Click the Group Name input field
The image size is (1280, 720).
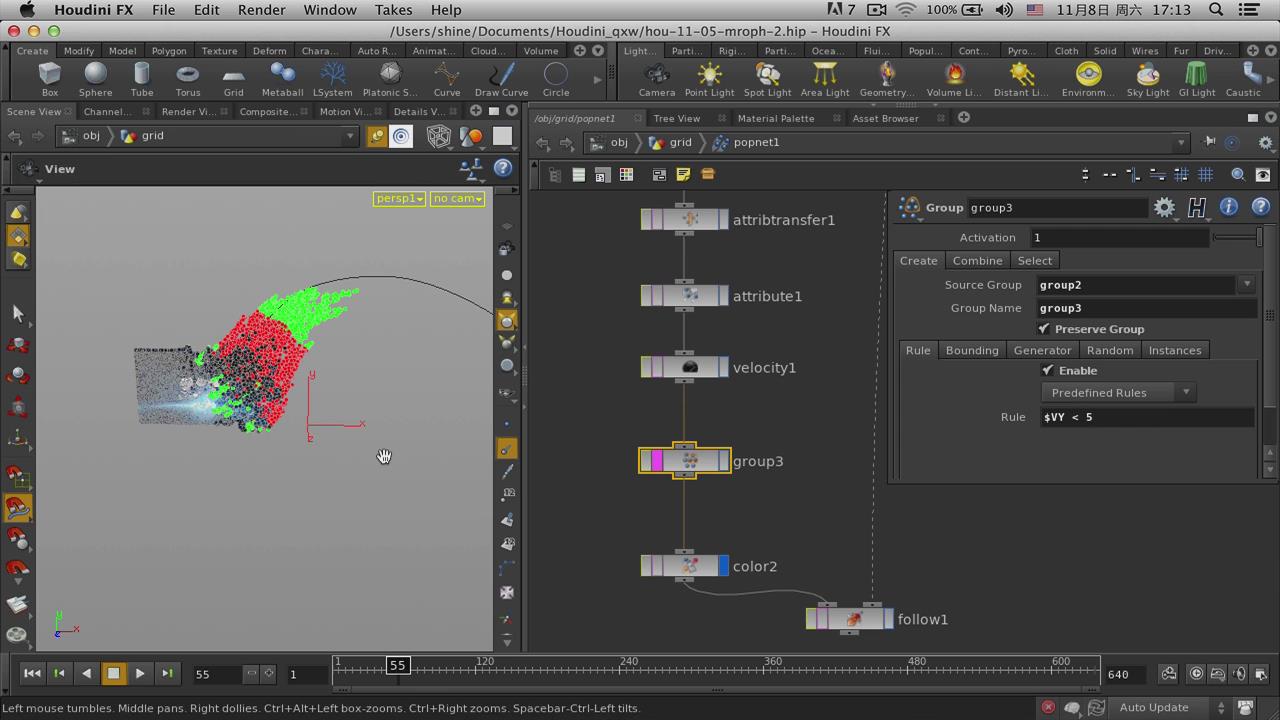point(1147,308)
